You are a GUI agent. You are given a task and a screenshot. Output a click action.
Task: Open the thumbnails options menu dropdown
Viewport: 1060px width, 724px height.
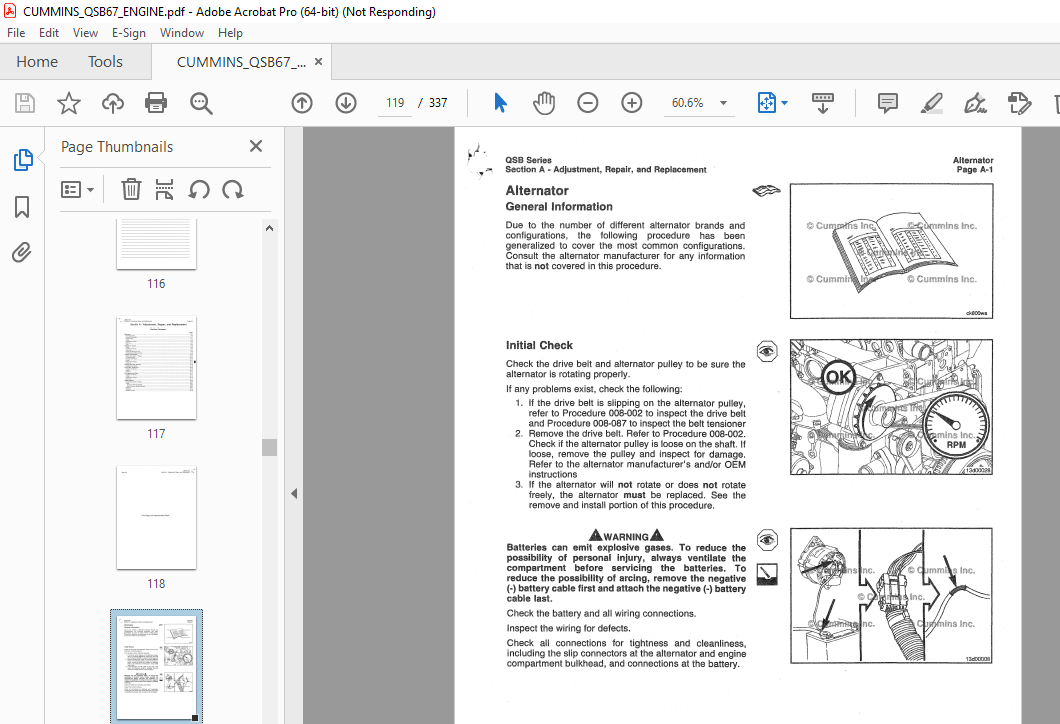point(77,190)
